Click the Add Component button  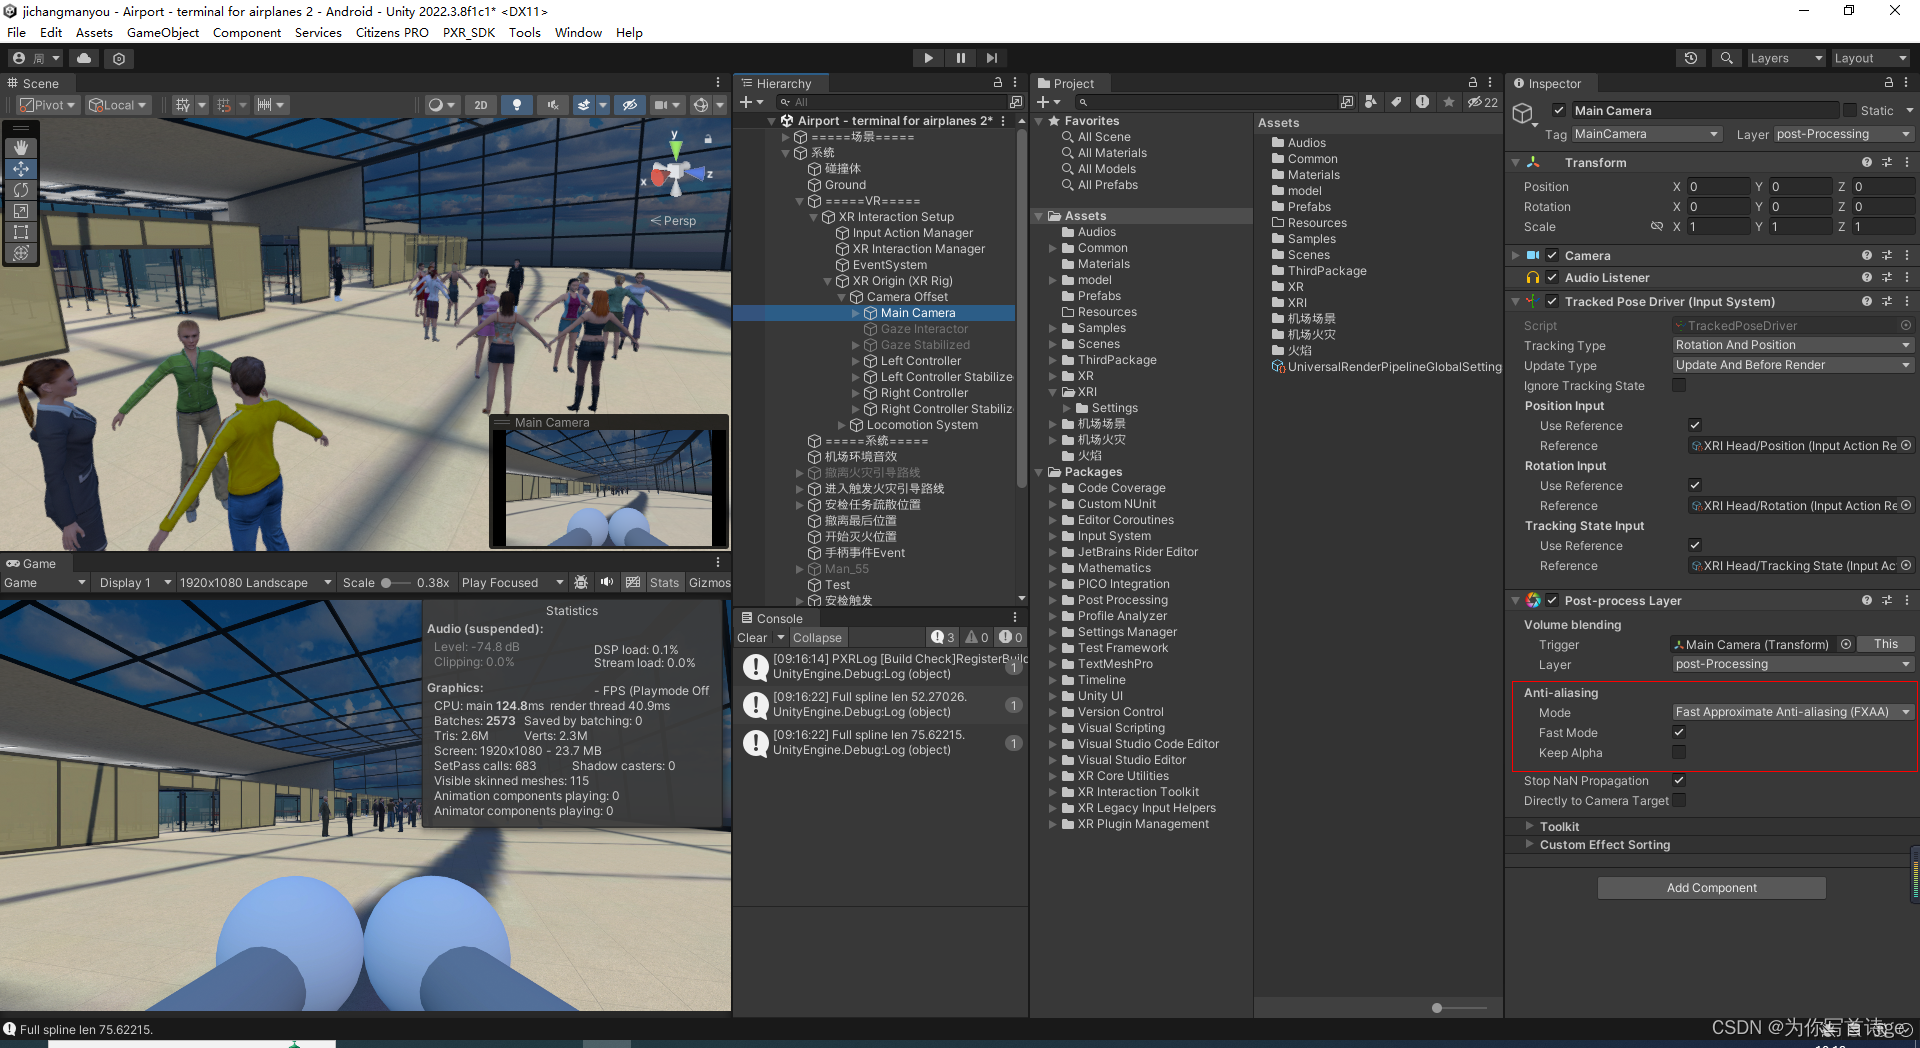click(x=1711, y=887)
